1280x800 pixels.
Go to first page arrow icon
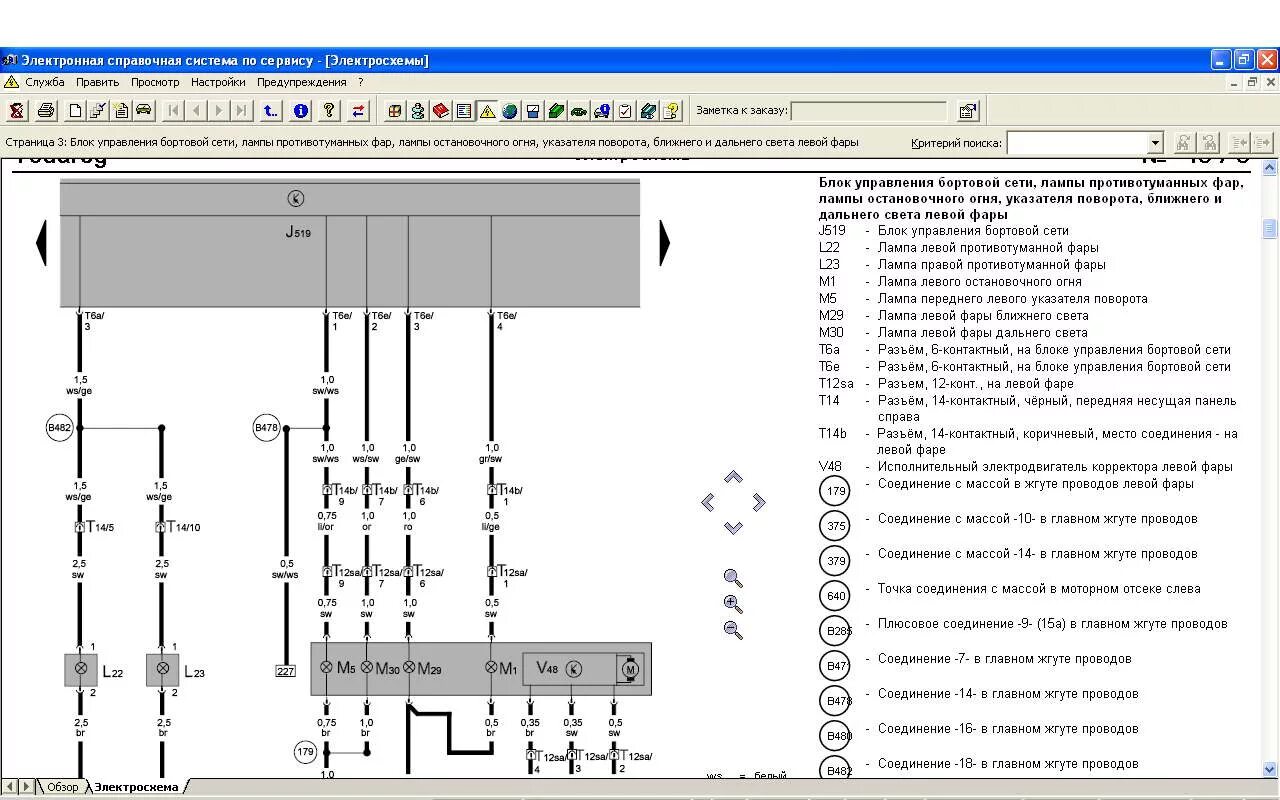(x=174, y=111)
